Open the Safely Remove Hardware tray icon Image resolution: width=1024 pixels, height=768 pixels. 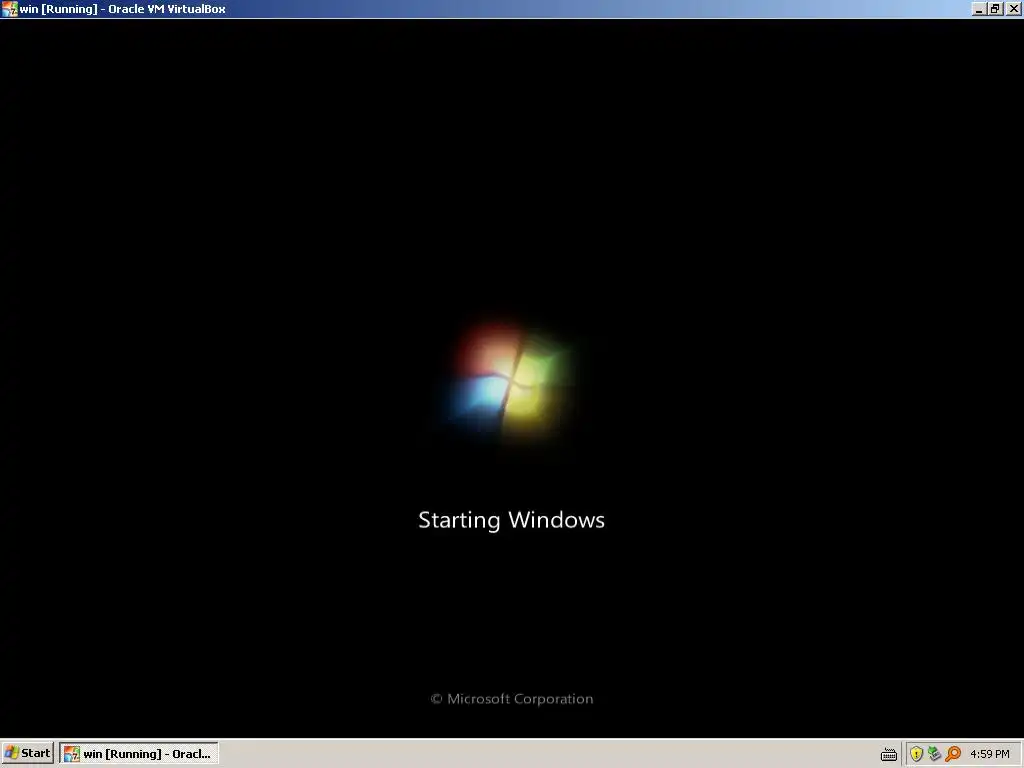tap(935, 754)
